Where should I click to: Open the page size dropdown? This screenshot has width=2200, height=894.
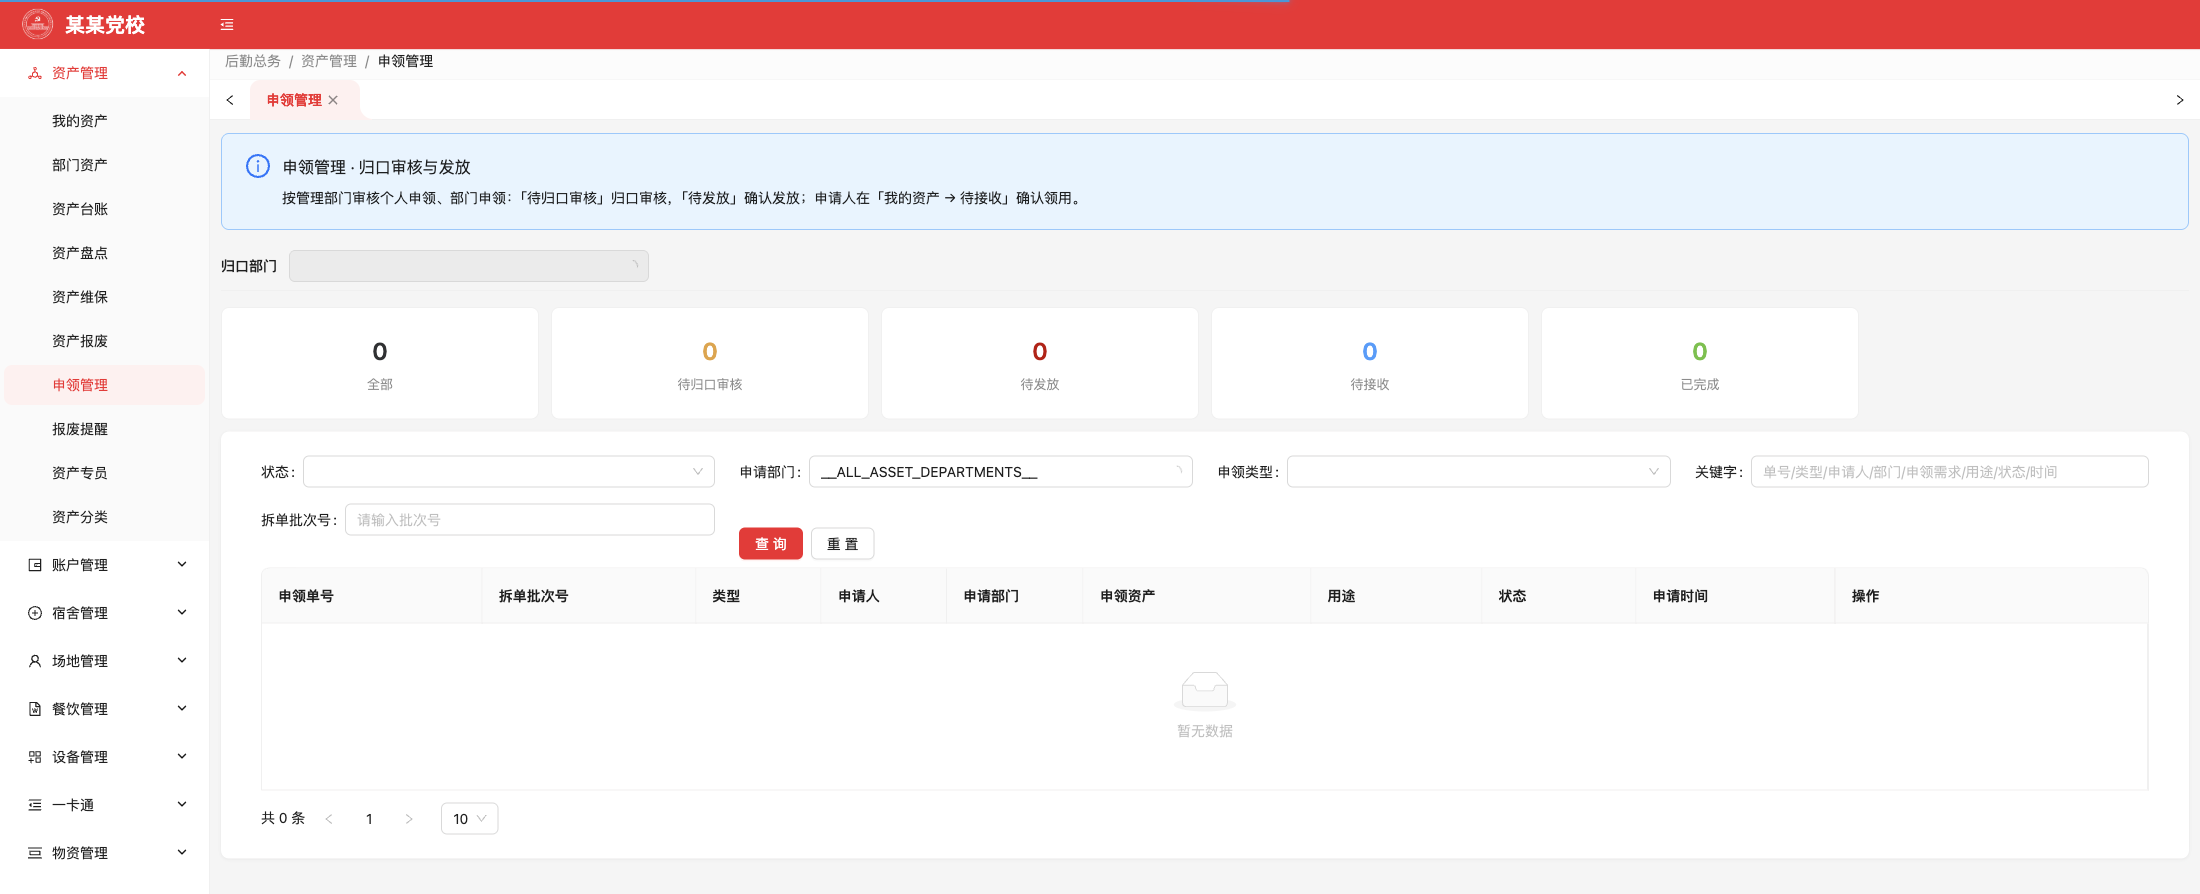(469, 819)
